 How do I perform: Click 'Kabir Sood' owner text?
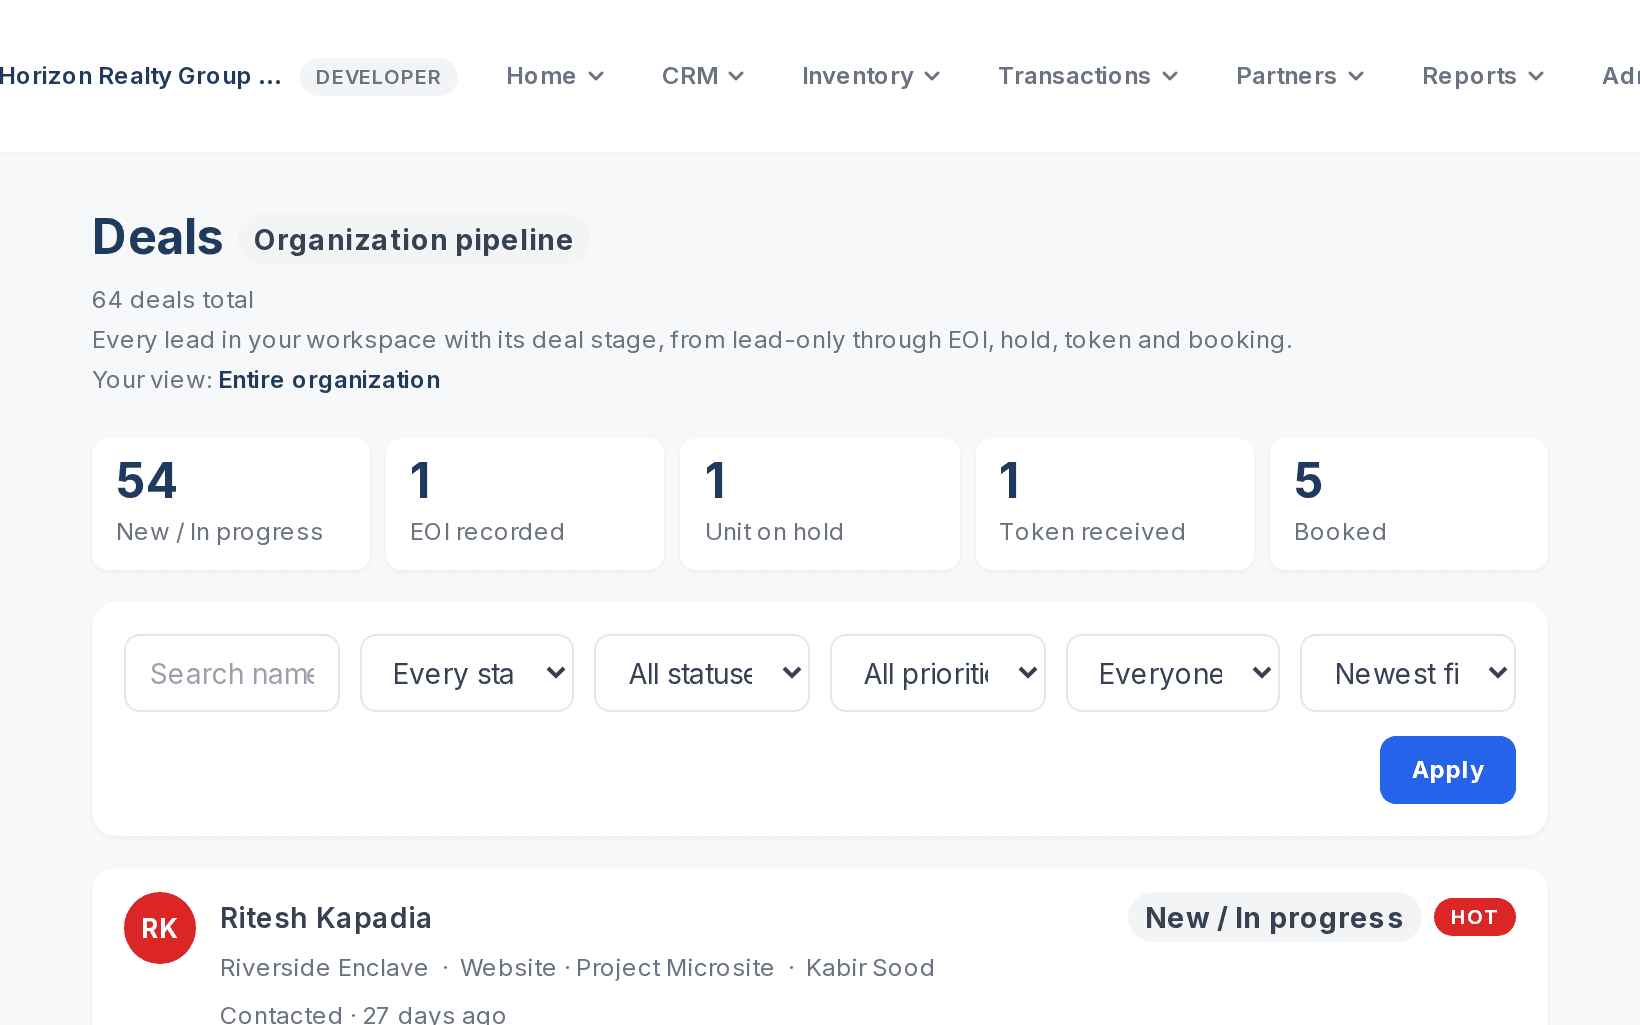pyautogui.click(x=870, y=968)
